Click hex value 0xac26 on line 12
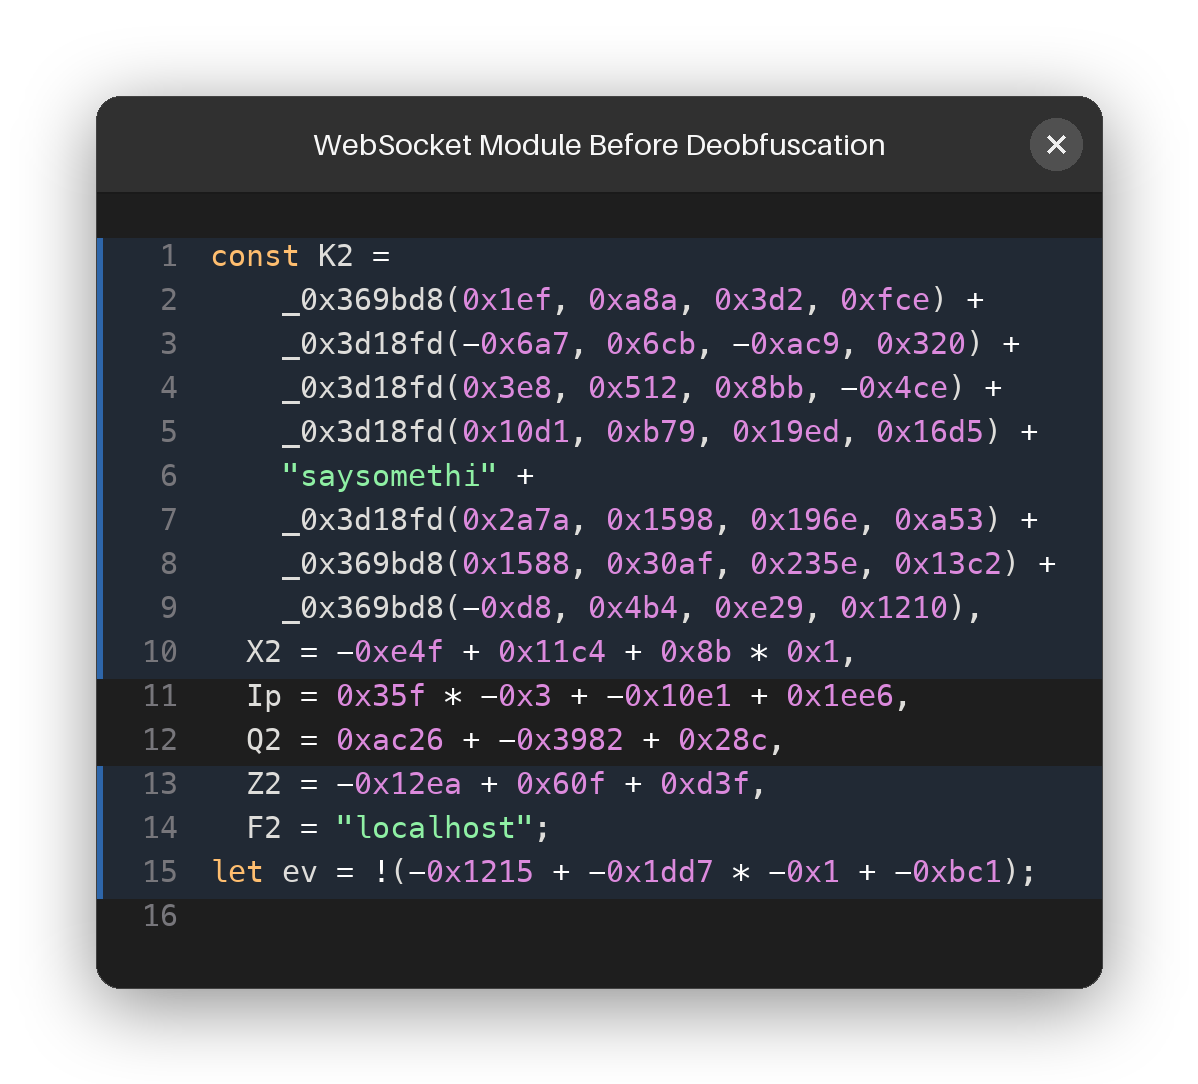Viewport: 1198px width, 1084px height. (x=390, y=739)
